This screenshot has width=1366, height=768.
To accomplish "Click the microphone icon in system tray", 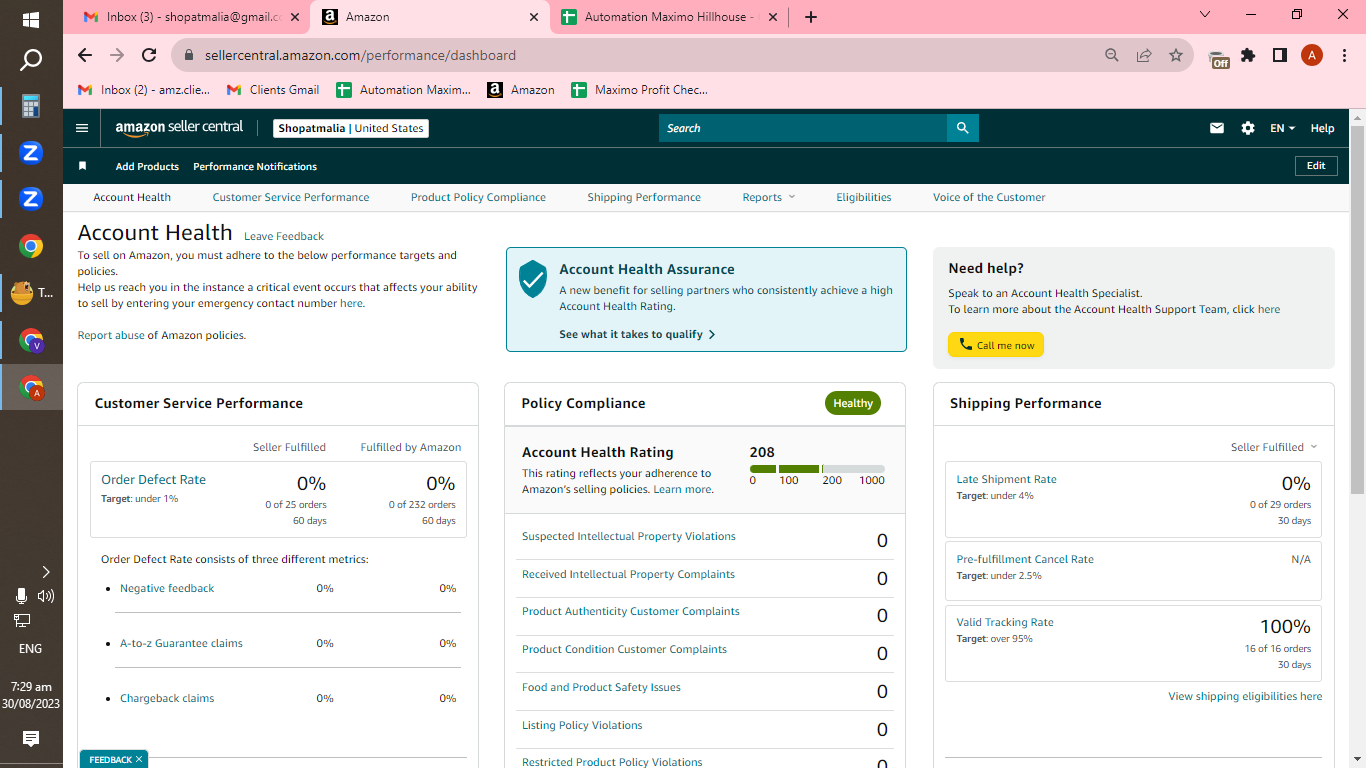I will (x=21, y=596).
